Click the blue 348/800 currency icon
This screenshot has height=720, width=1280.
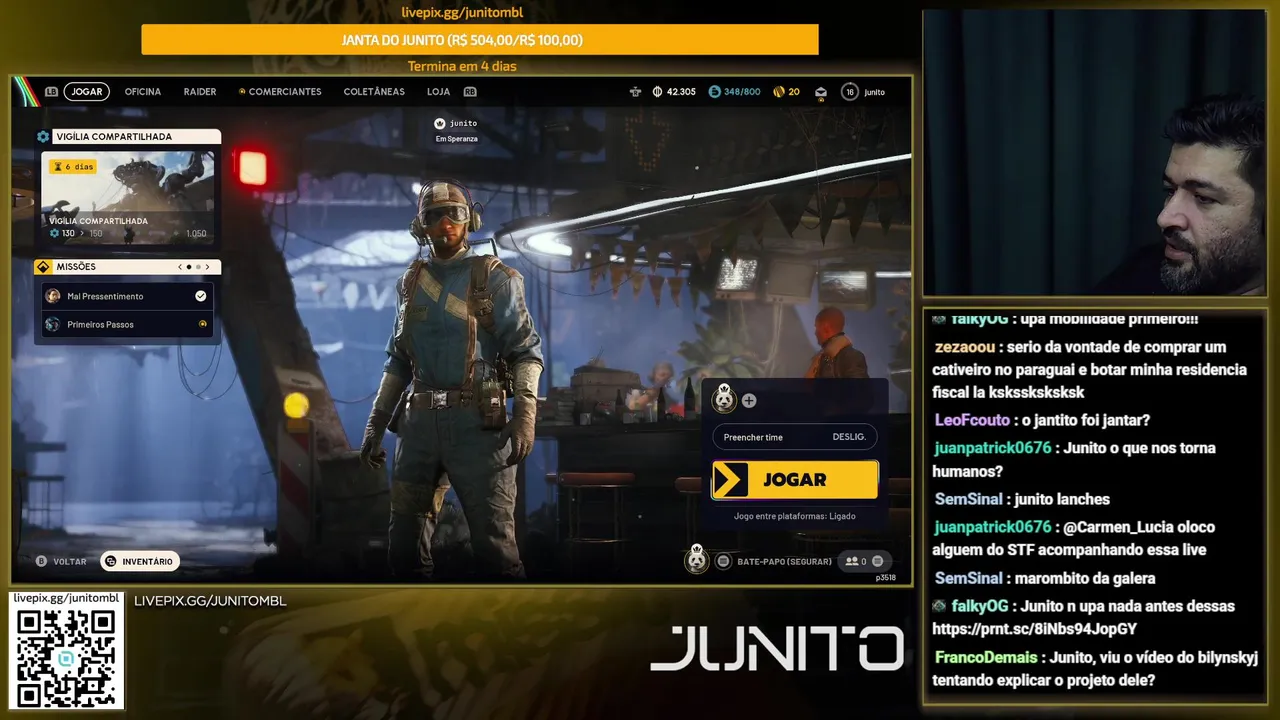click(714, 92)
